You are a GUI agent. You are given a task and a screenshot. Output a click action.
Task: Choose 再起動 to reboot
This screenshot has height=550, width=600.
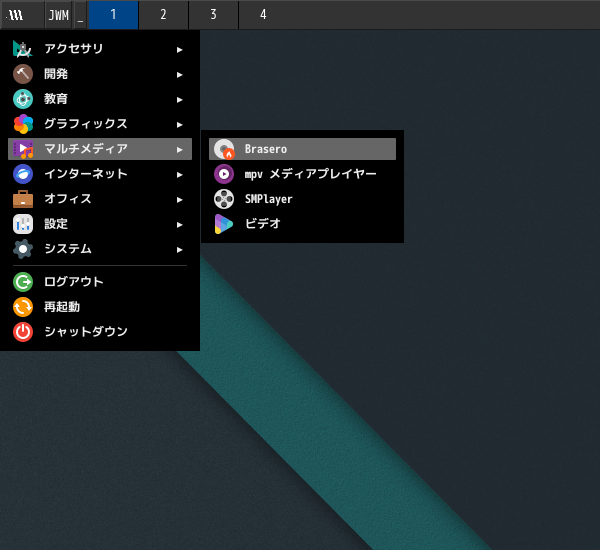point(100,307)
